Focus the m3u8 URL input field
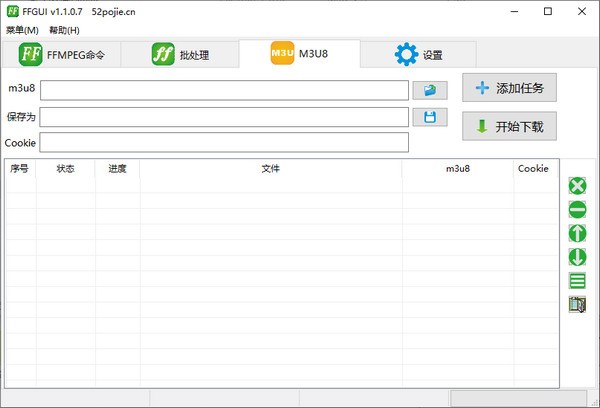600x408 pixels. [x=224, y=91]
